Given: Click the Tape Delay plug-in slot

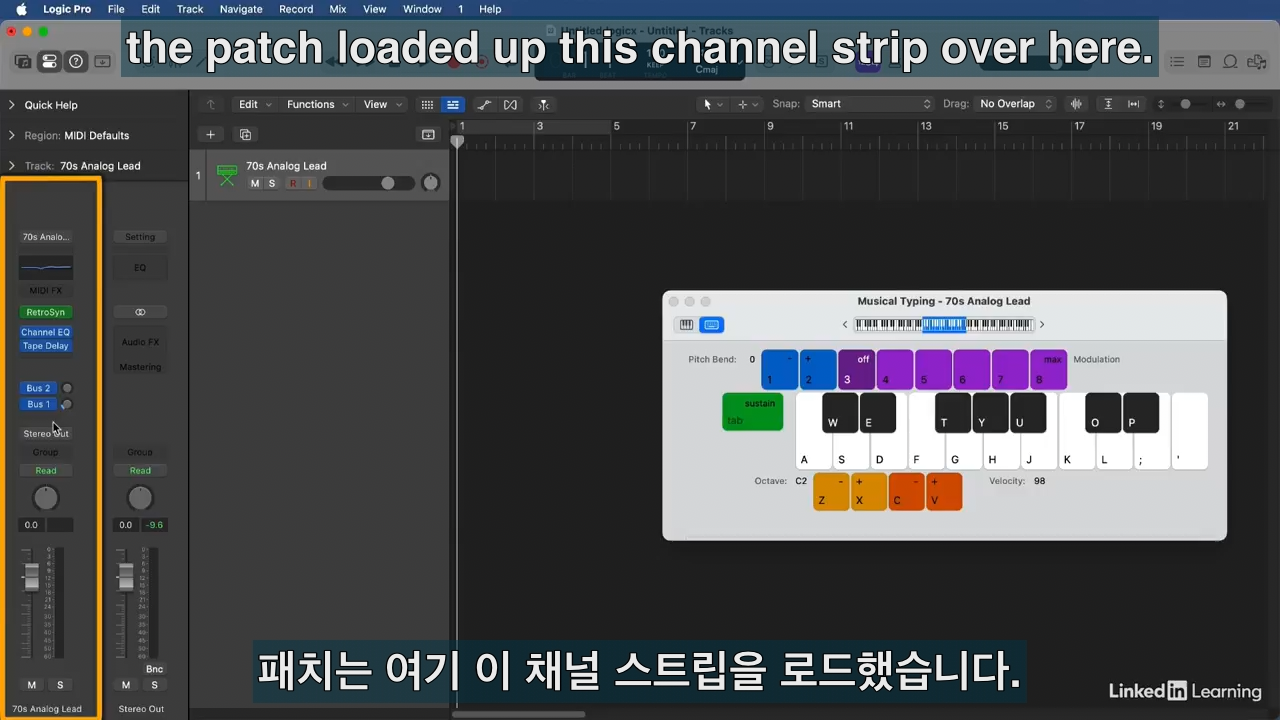Looking at the screenshot, I should (46, 346).
